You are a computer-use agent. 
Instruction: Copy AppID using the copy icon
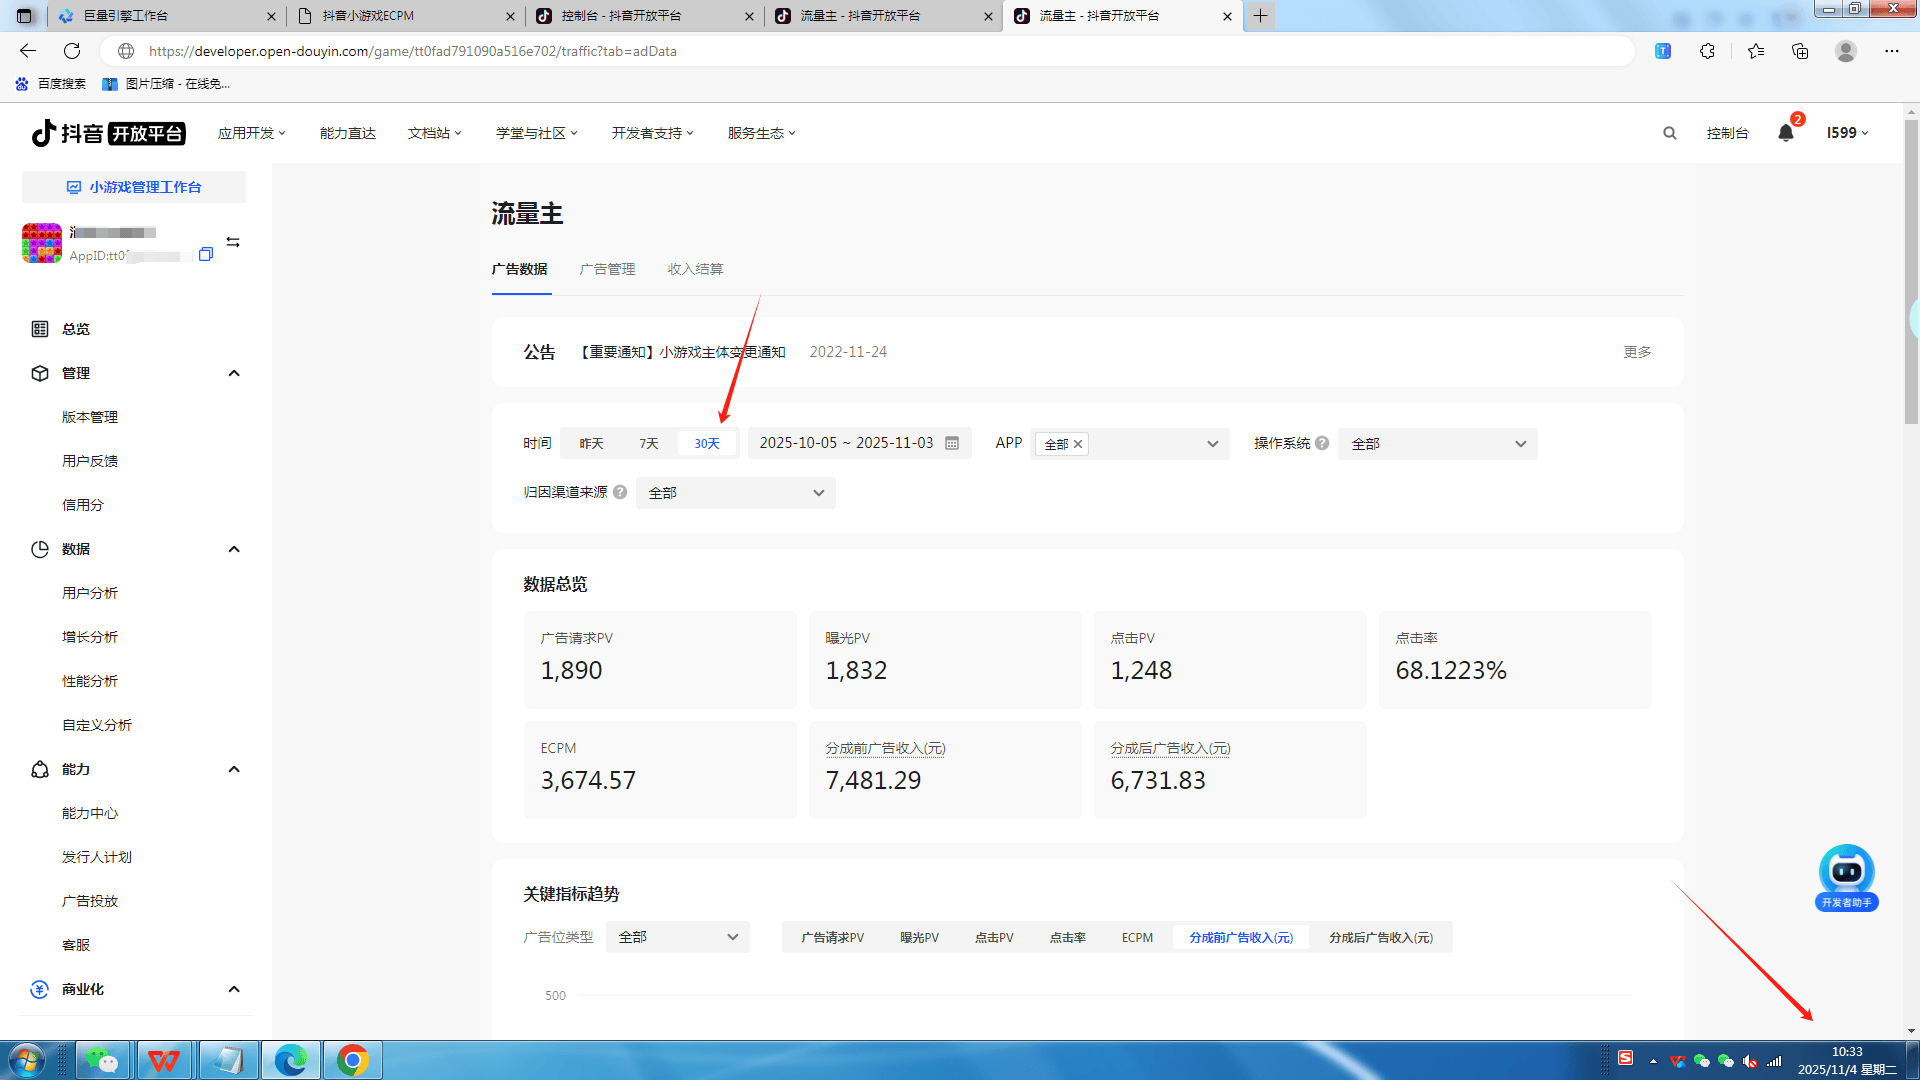pyautogui.click(x=206, y=255)
